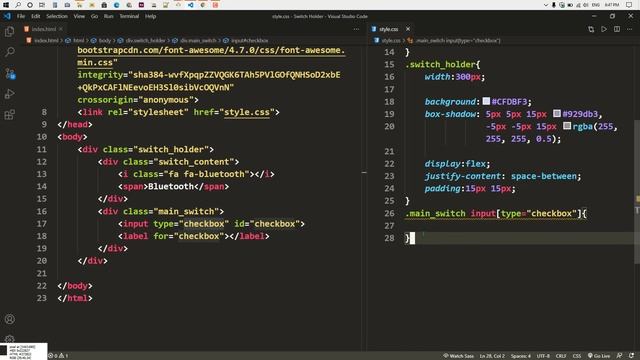
Task: Open the Explorer view in activity bar
Action: coord(9,31)
